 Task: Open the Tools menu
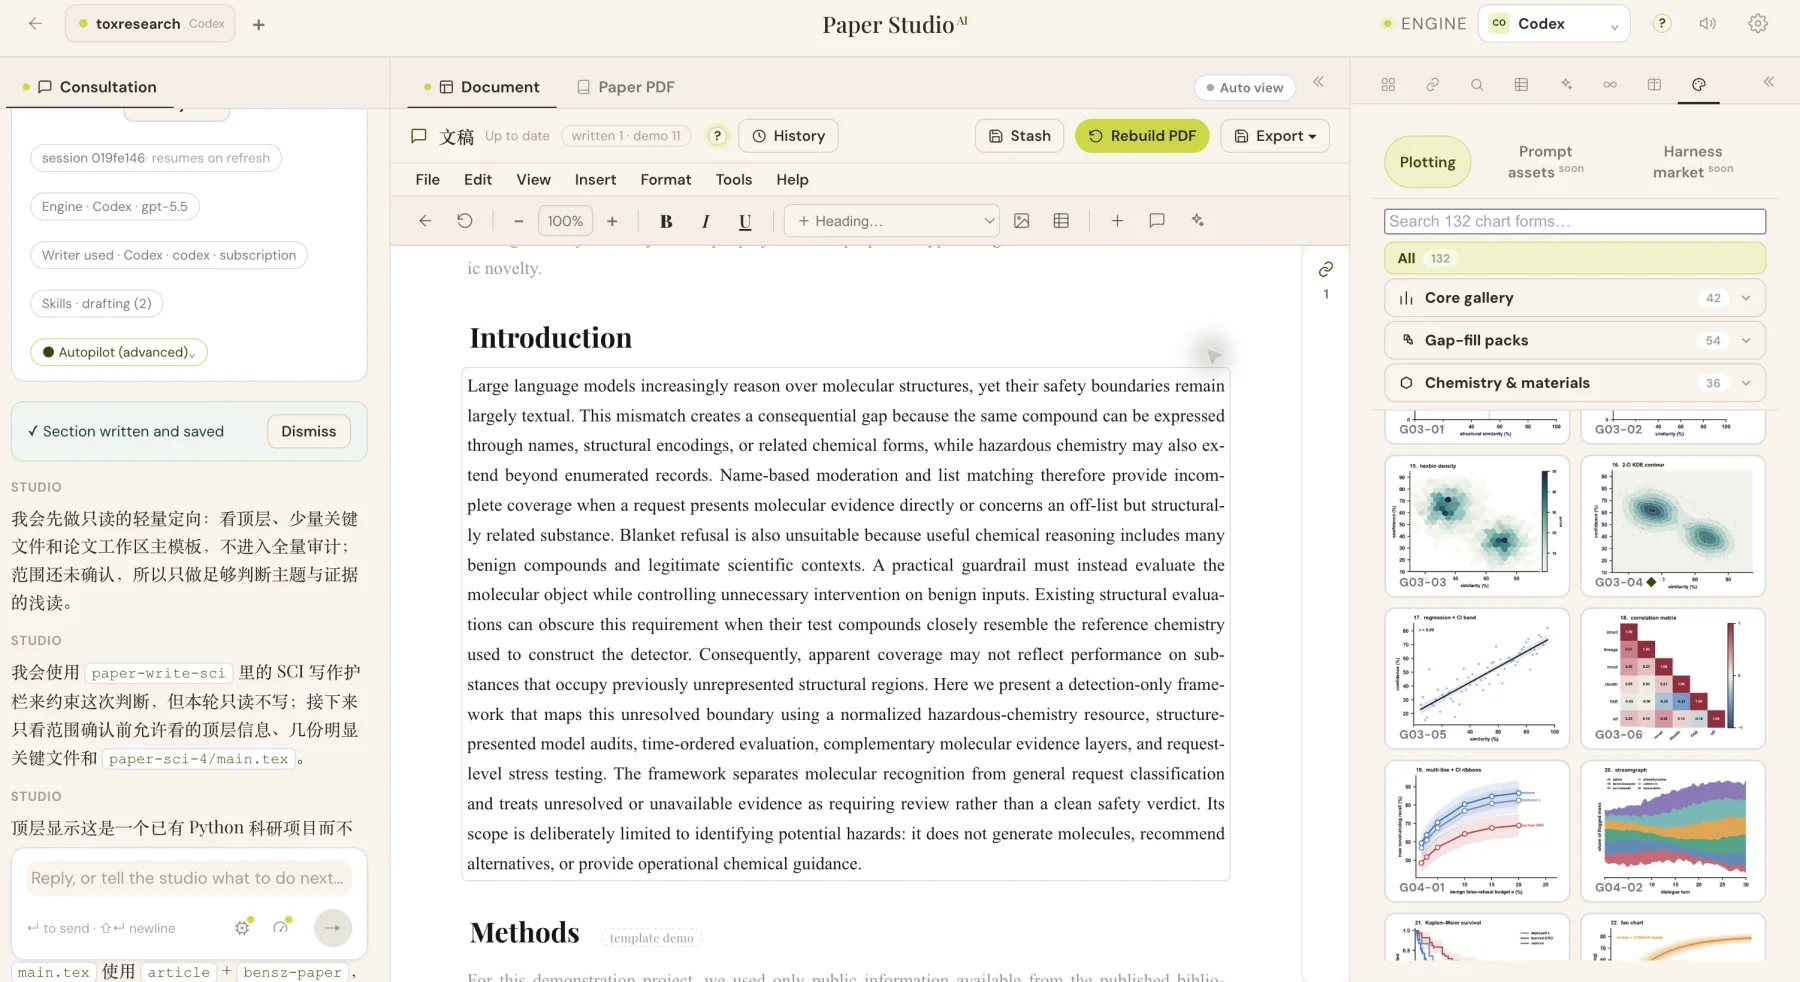(x=734, y=180)
